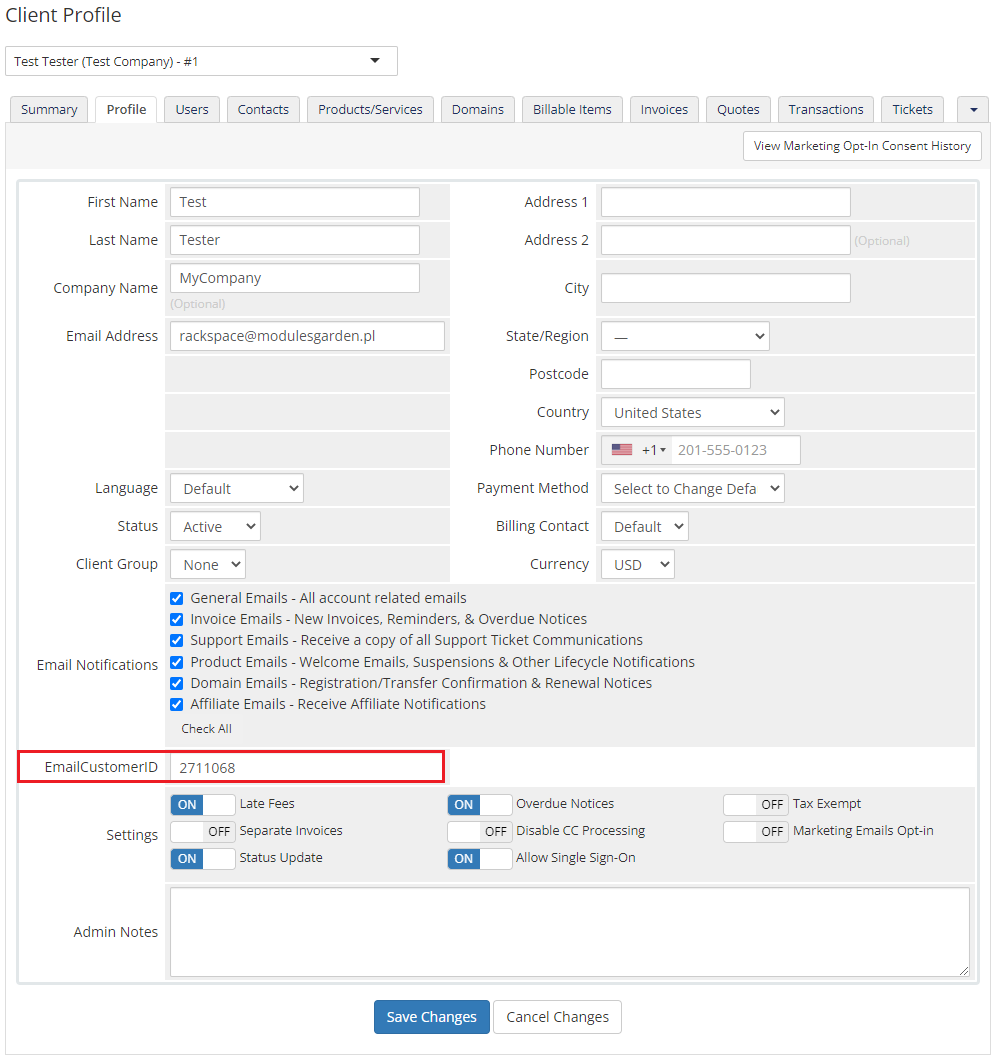Open the Tickets tab
The width and height of the screenshot is (998, 1056).
click(912, 110)
